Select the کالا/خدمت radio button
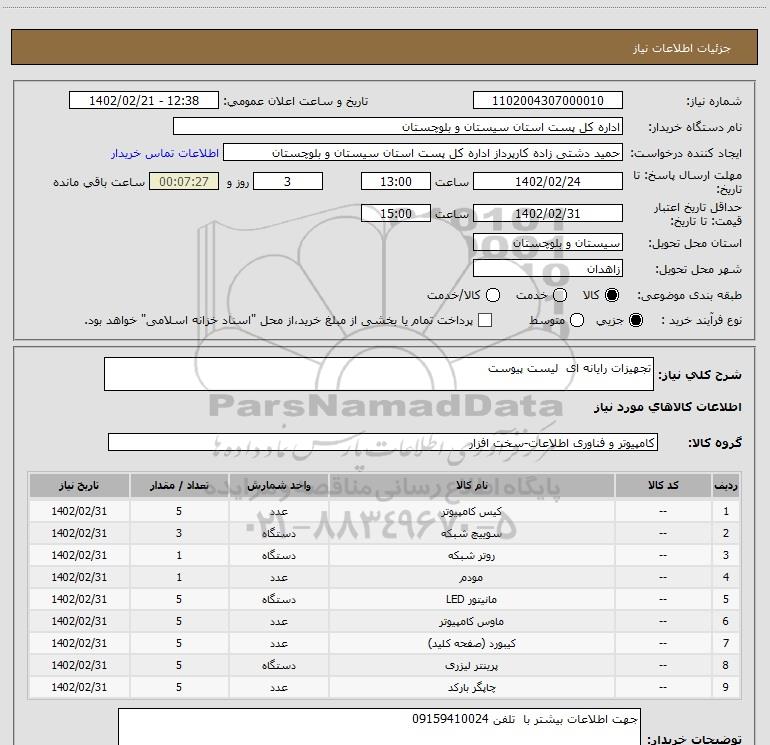The height and width of the screenshot is (745, 770). (493, 295)
